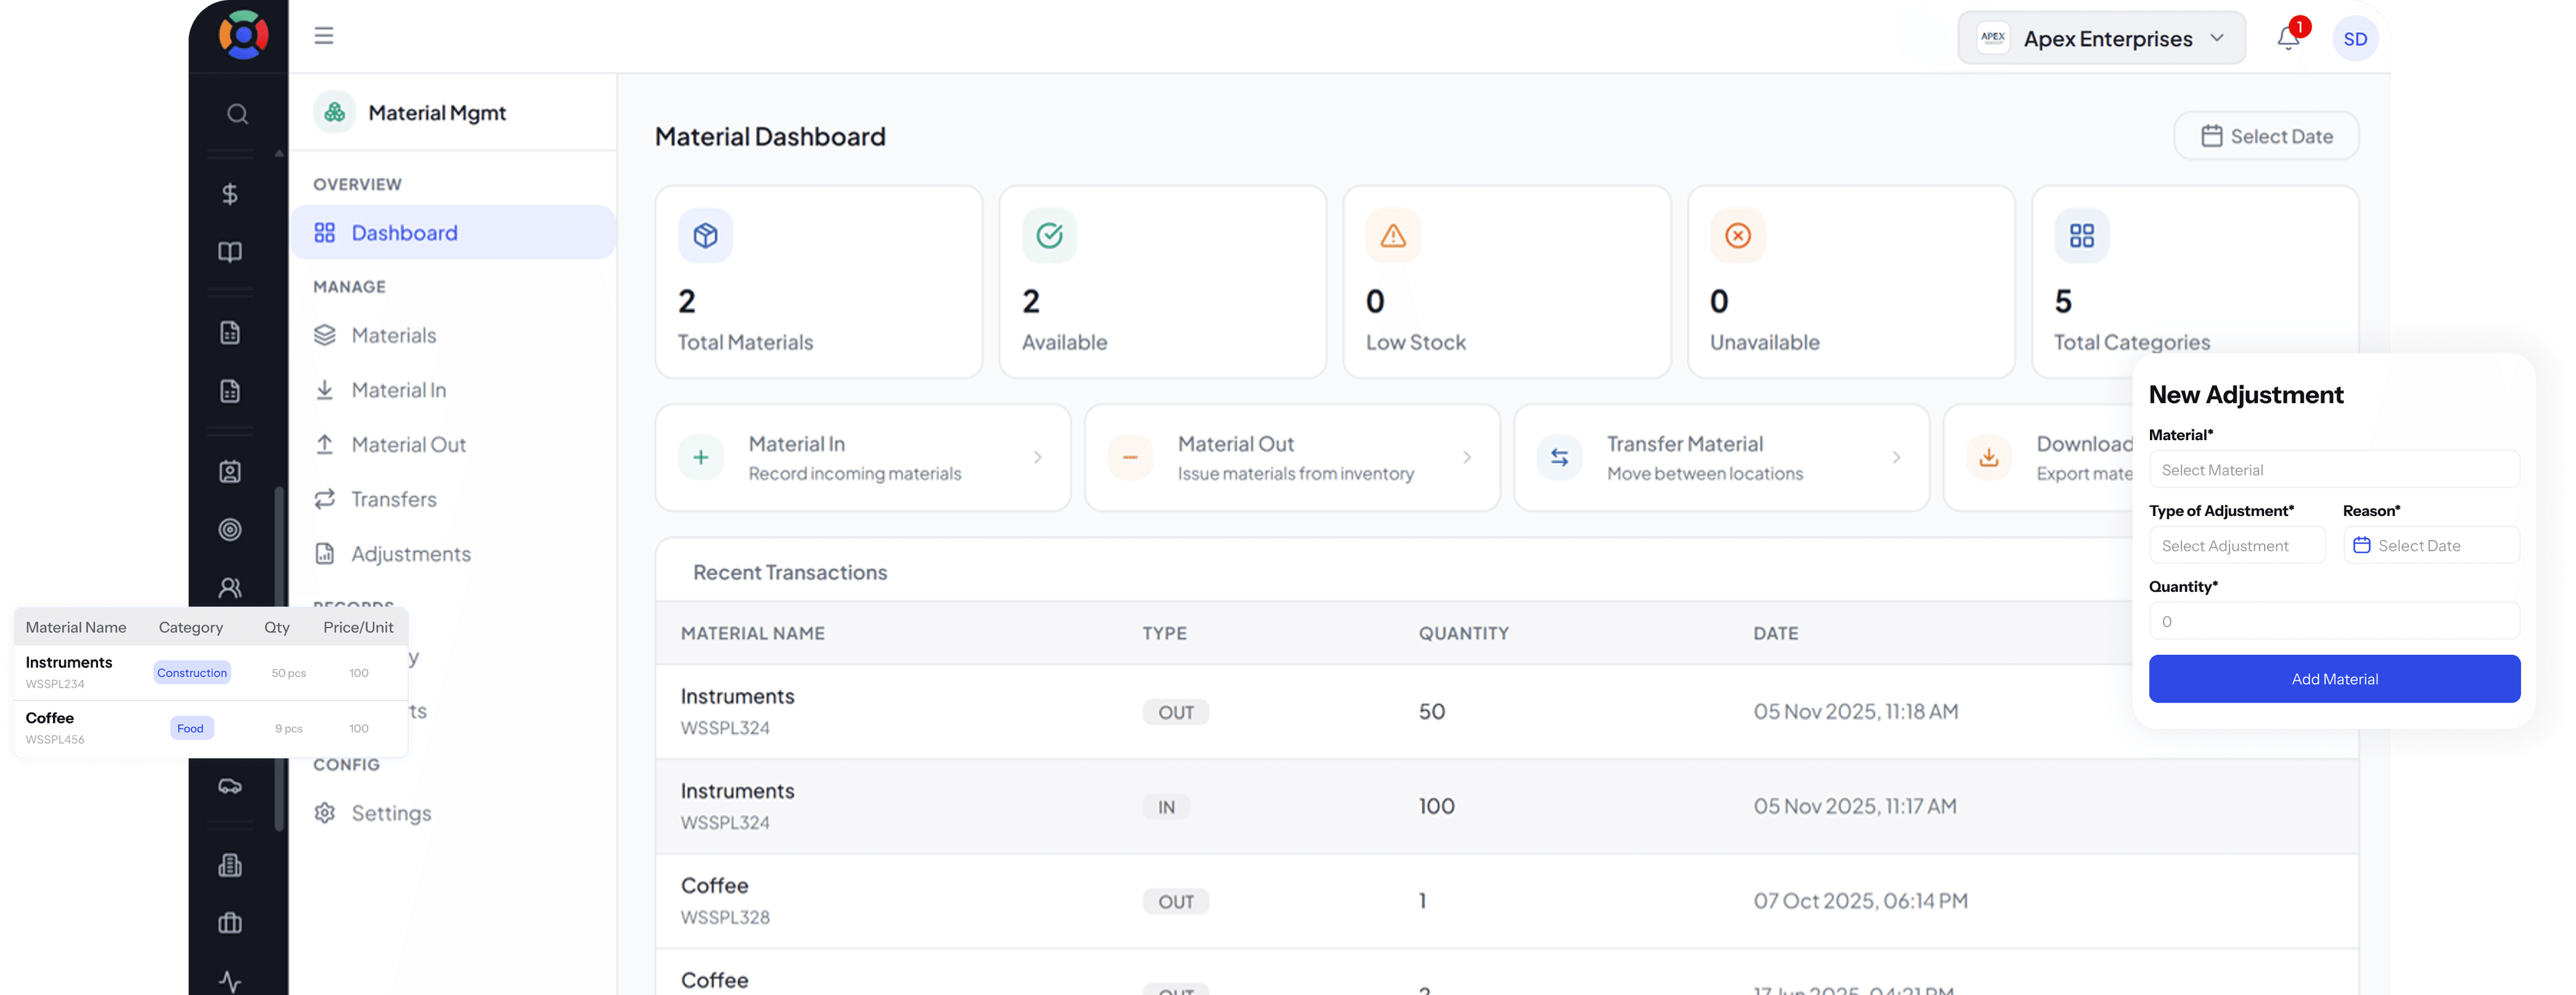Viewport: 2576px width, 995px height.
Task: Click the 05 Nov 2025, 11:18 AM date
Action: tap(1855, 712)
